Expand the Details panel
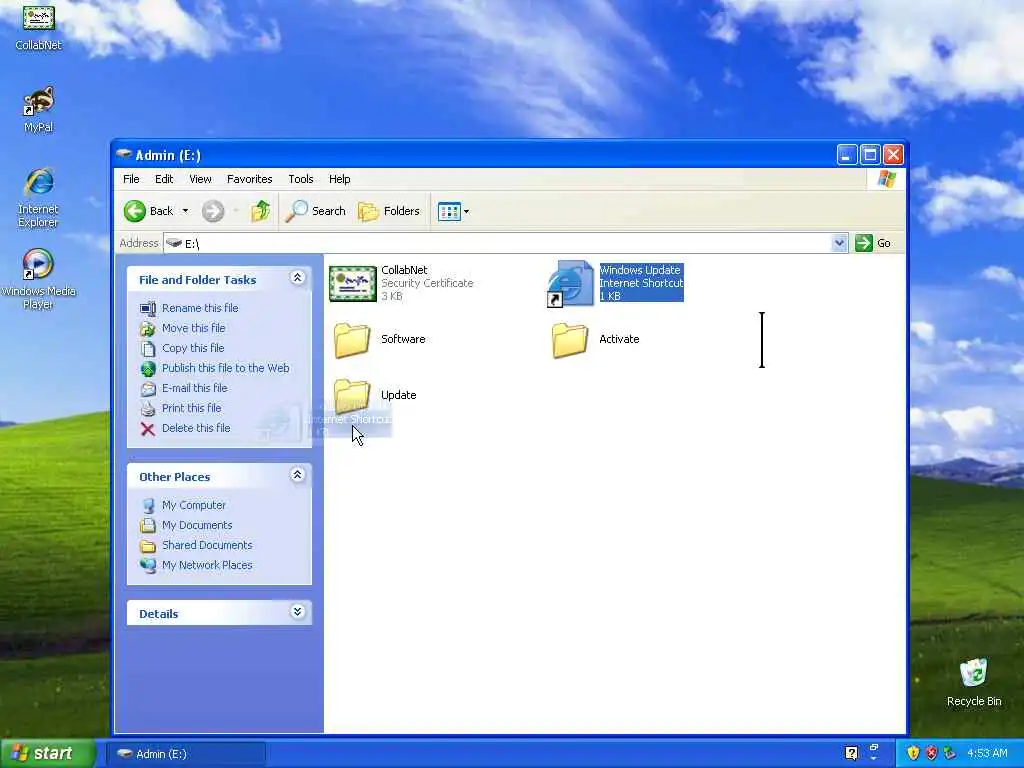This screenshot has height=768, width=1024. coord(297,612)
